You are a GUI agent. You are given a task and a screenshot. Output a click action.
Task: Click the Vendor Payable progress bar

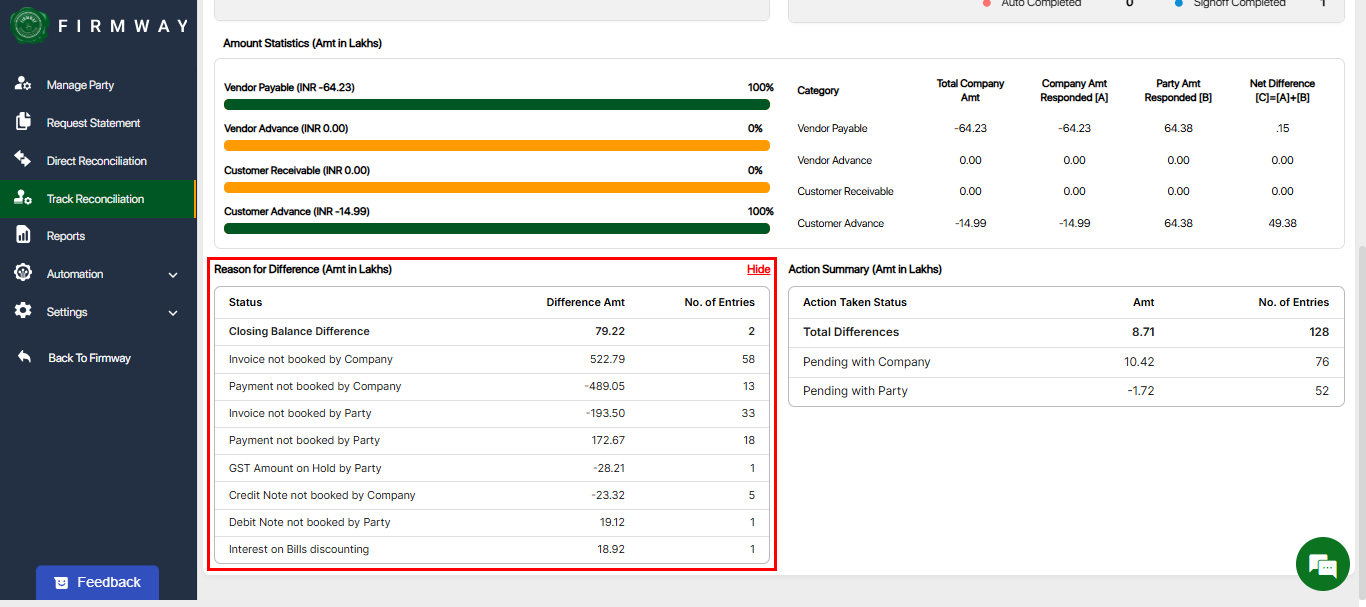(496, 104)
